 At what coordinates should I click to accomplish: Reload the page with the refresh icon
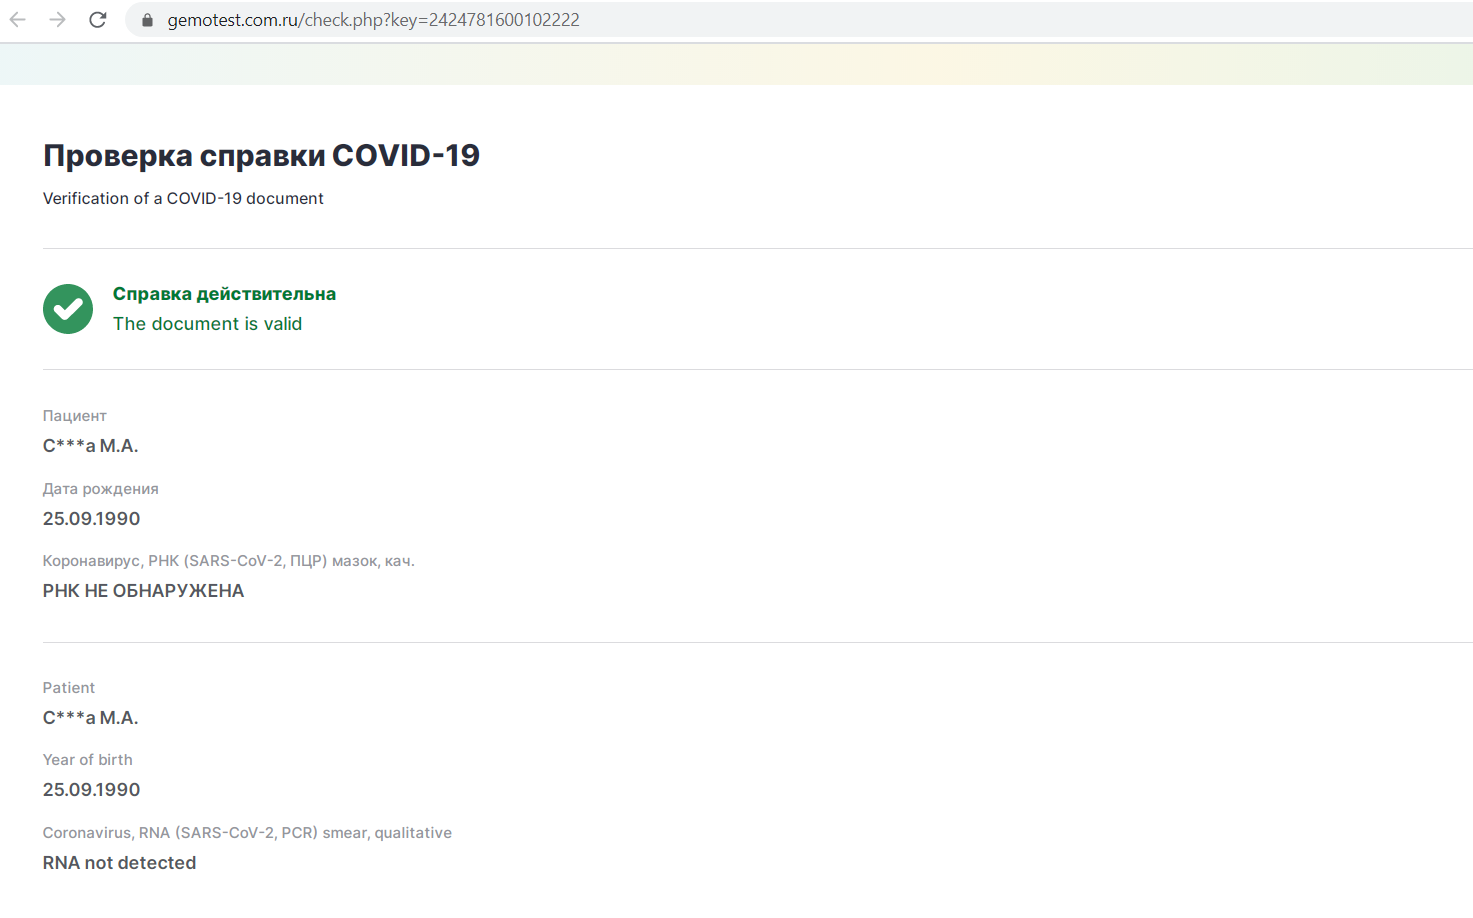(98, 20)
